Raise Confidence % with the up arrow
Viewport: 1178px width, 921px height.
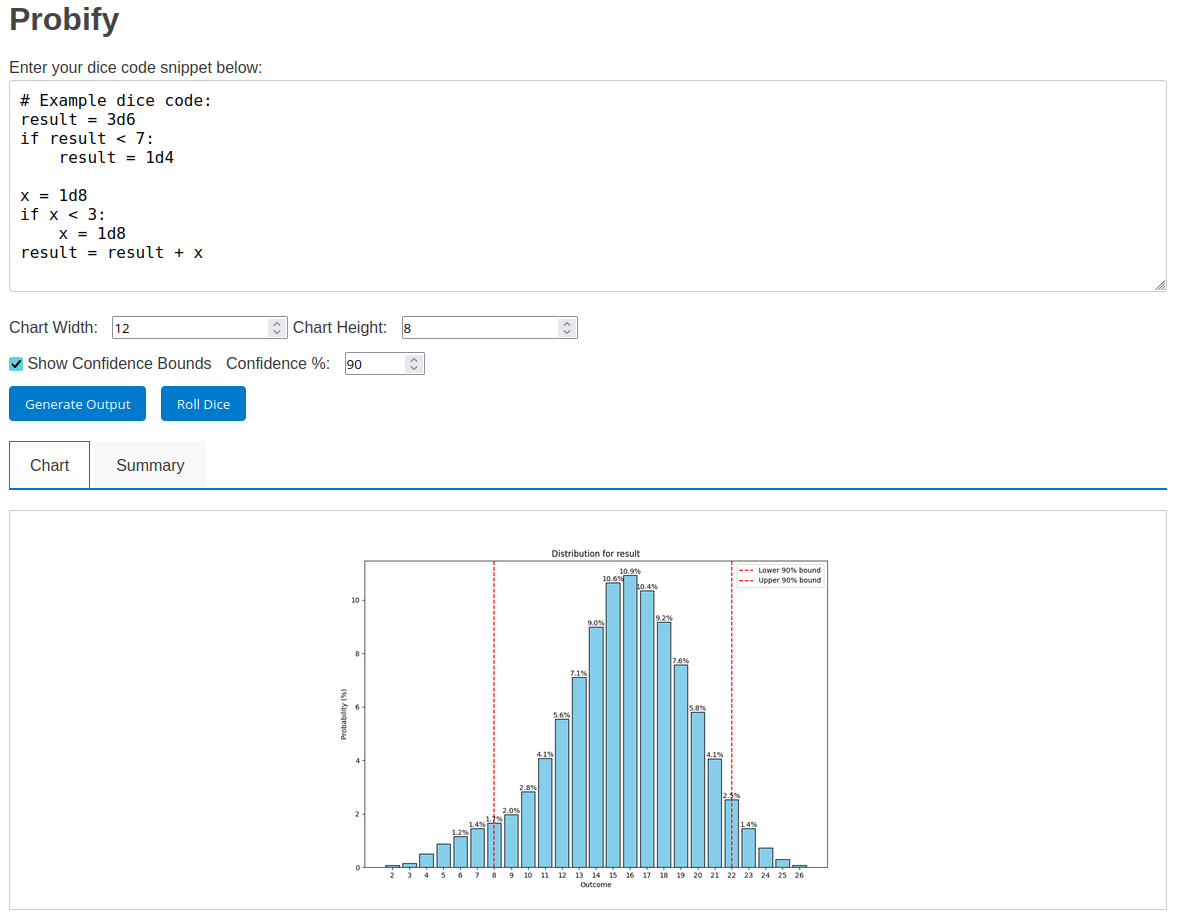pyautogui.click(x=414, y=359)
